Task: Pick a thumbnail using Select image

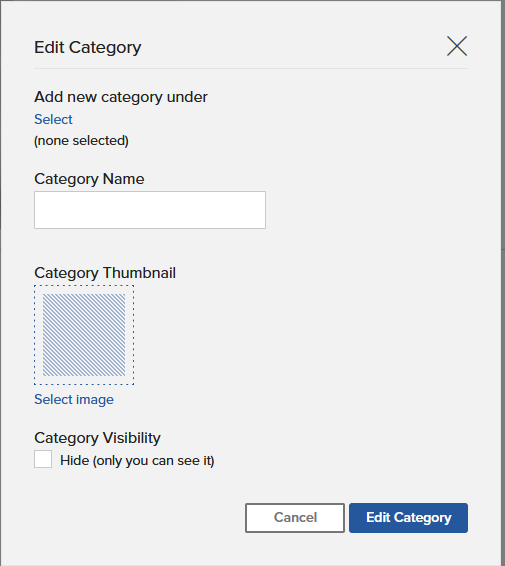Action: pyautogui.click(x=74, y=400)
